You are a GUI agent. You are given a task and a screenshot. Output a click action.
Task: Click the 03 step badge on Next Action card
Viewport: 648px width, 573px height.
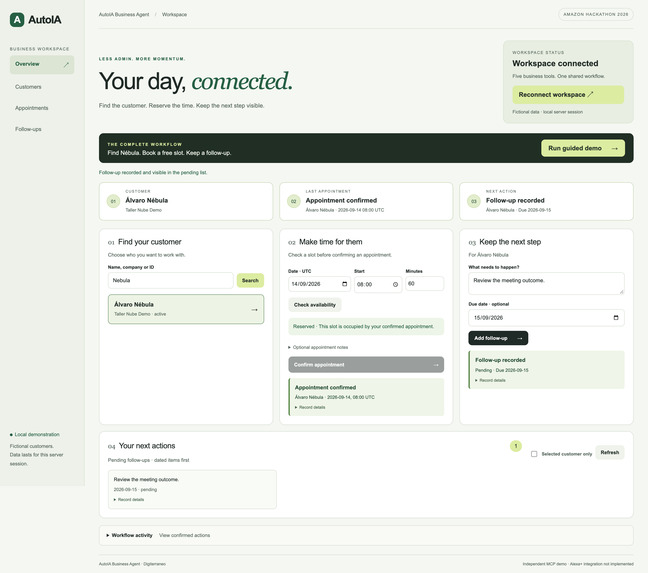474,201
